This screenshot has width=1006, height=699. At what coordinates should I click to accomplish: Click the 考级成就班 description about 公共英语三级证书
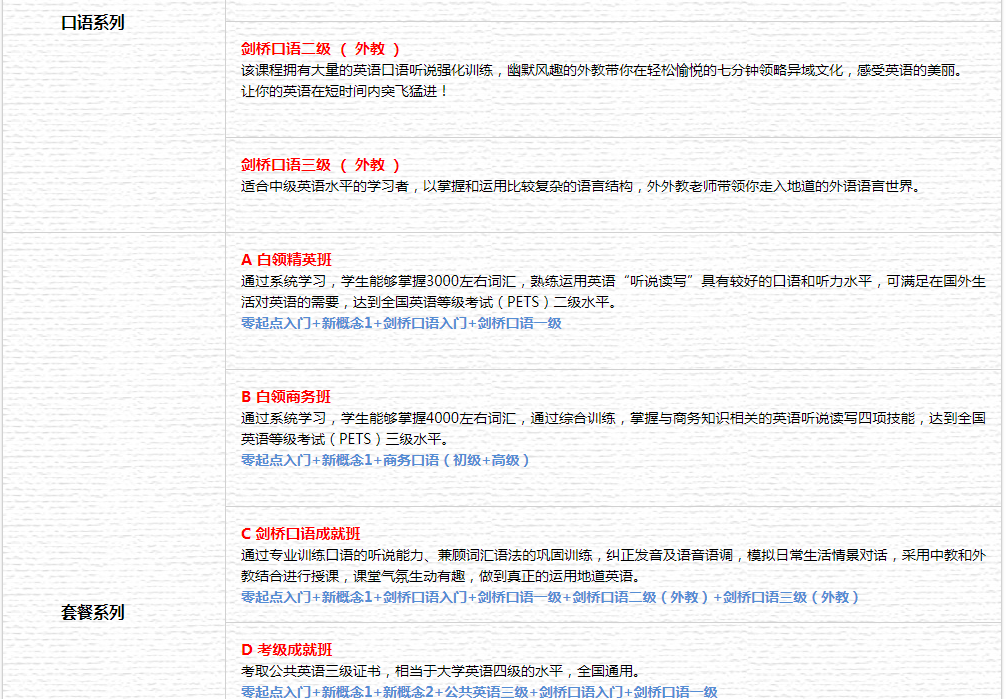441,671
